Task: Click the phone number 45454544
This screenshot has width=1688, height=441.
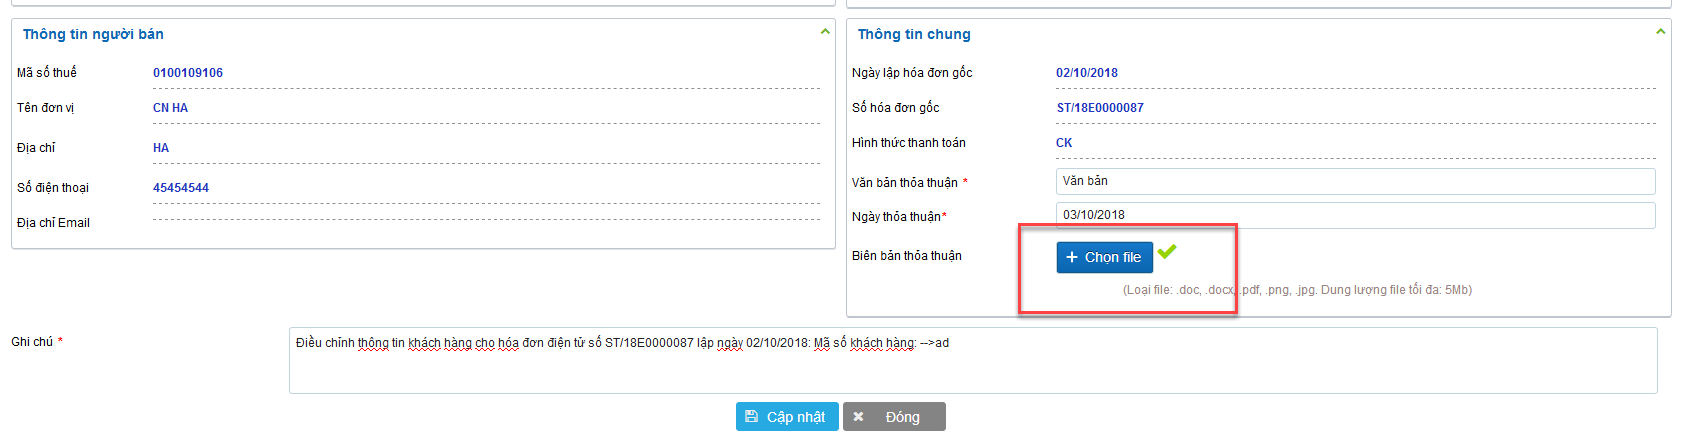Action: [181, 188]
